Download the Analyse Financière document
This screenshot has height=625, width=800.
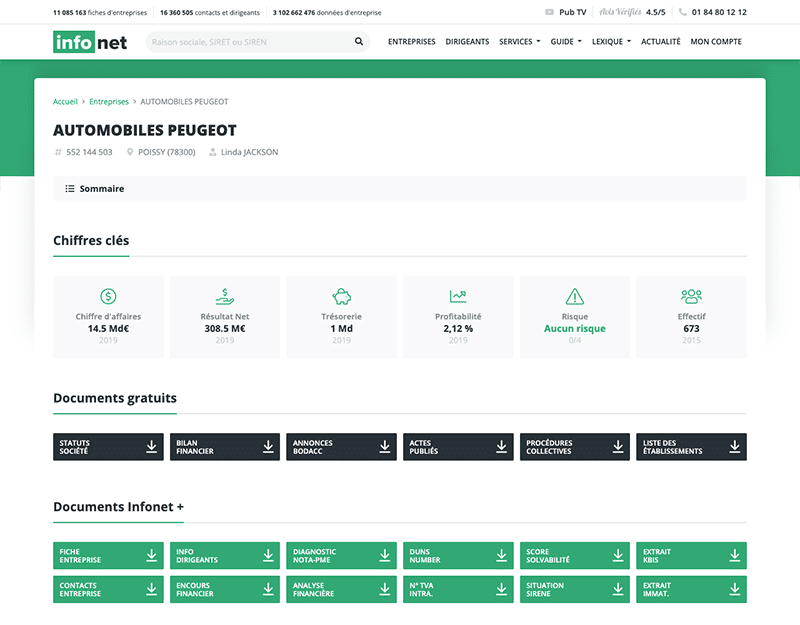(341, 589)
